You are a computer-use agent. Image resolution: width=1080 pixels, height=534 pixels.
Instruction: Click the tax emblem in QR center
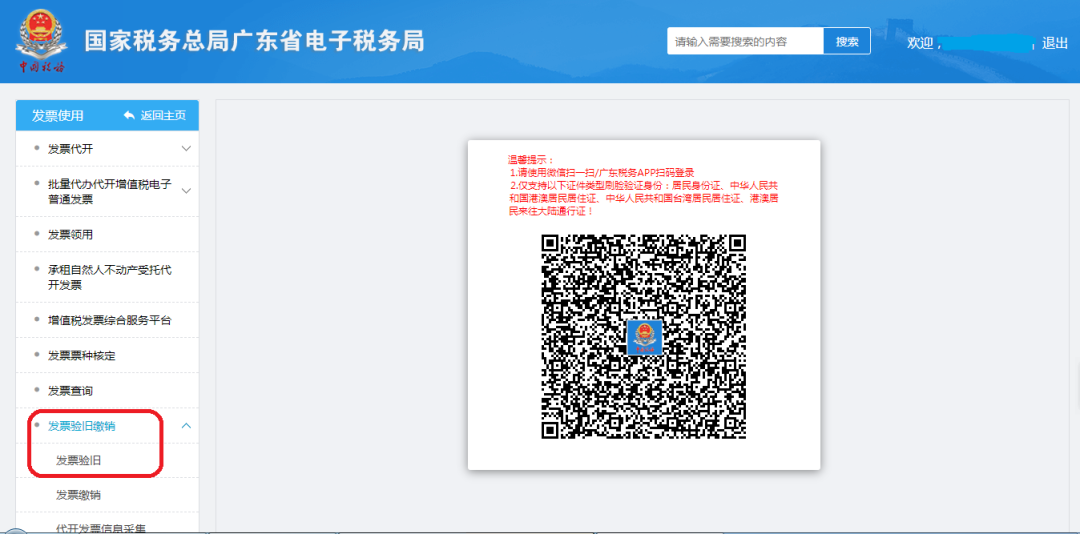coord(644,337)
